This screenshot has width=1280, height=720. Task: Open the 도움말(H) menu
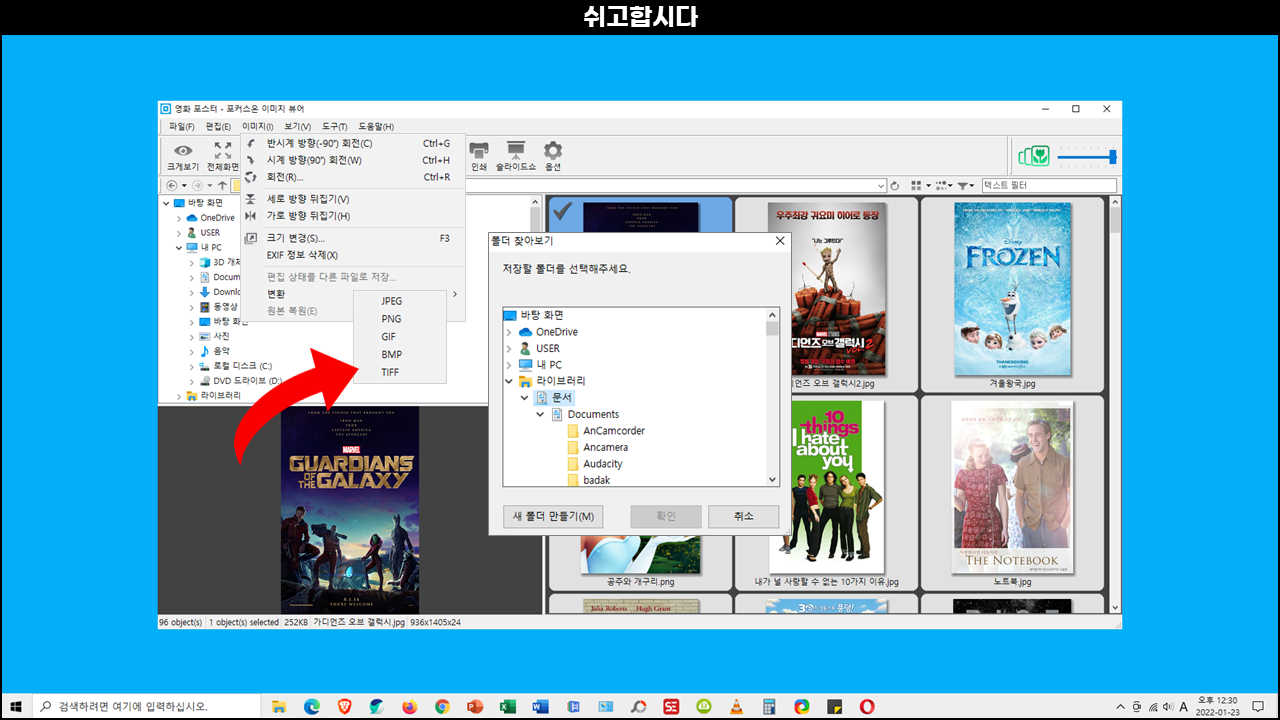pyautogui.click(x=376, y=127)
